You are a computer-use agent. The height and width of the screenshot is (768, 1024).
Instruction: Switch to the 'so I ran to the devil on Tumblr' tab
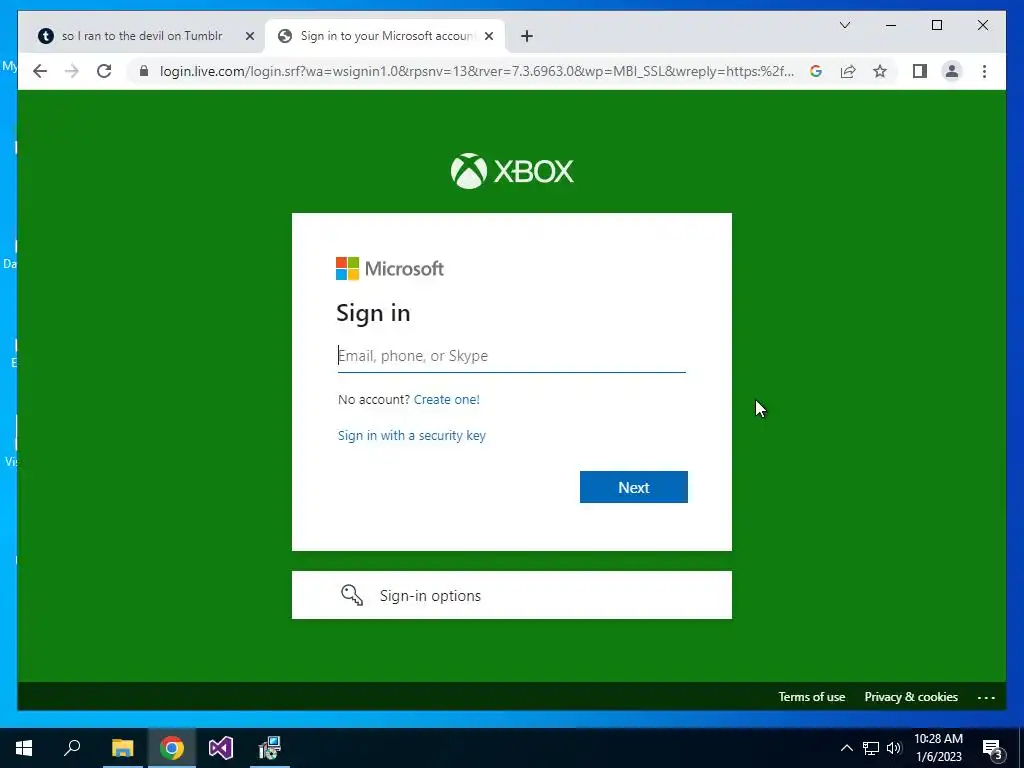coord(142,36)
